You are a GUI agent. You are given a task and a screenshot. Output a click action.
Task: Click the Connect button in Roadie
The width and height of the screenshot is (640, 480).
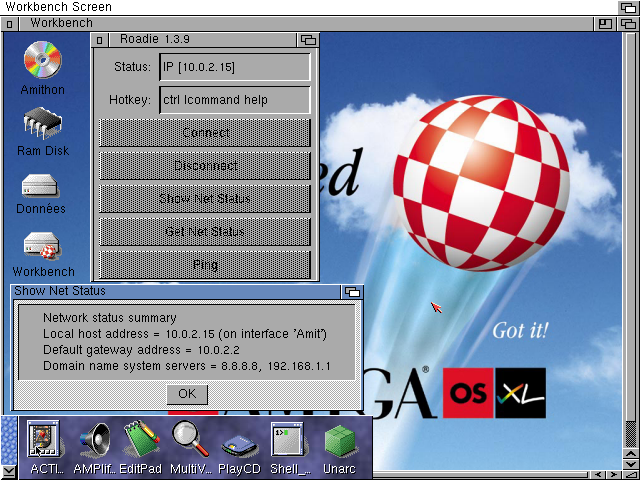[205, 133]
